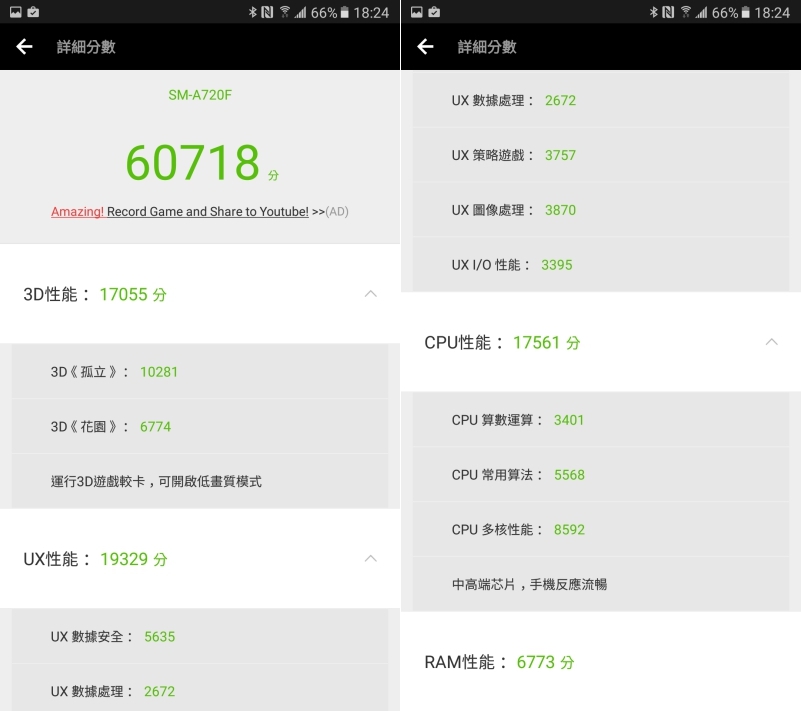This screenshot has width=801, height=711.
Task: Select the 3D《孤立》 10281 row
Action: pyautogui.click(x=200, y=371)
